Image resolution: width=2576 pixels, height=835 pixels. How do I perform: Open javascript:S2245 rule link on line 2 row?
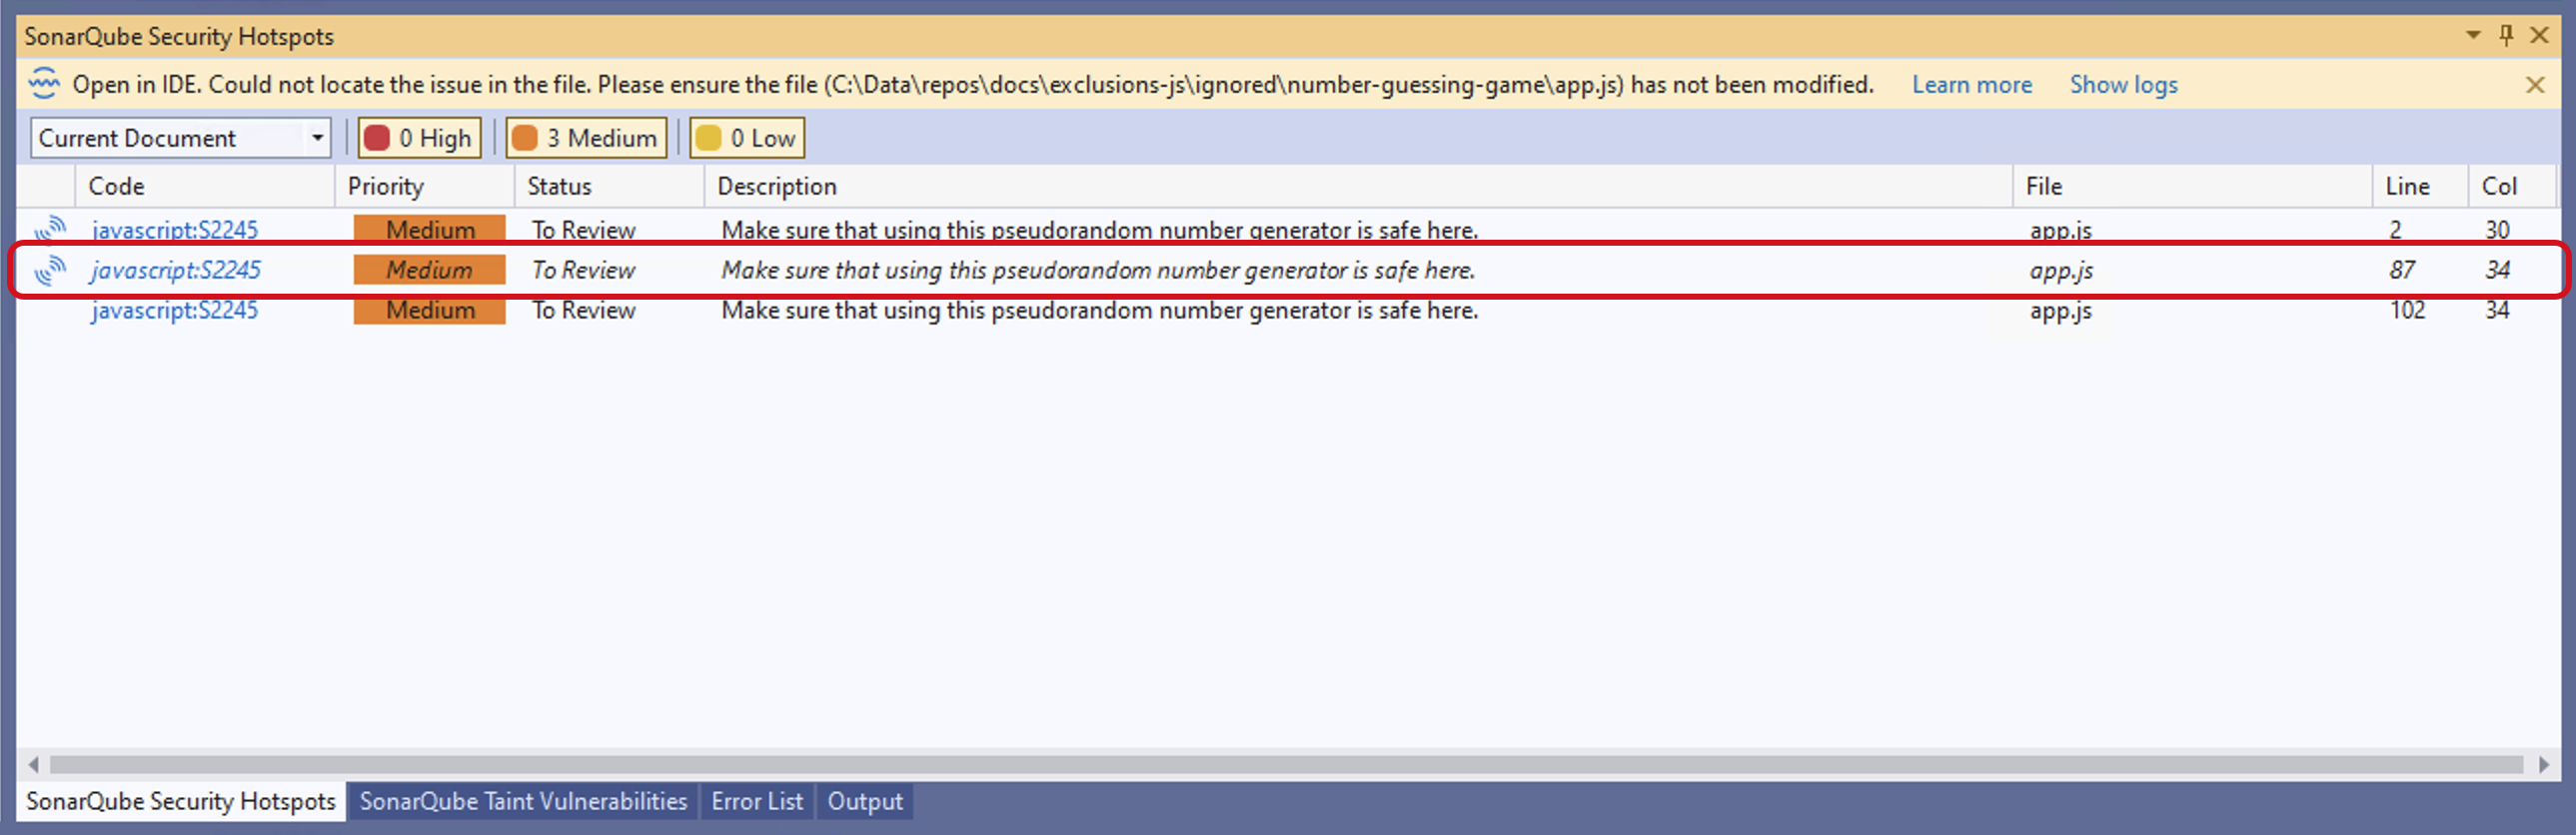coord(175,230)
